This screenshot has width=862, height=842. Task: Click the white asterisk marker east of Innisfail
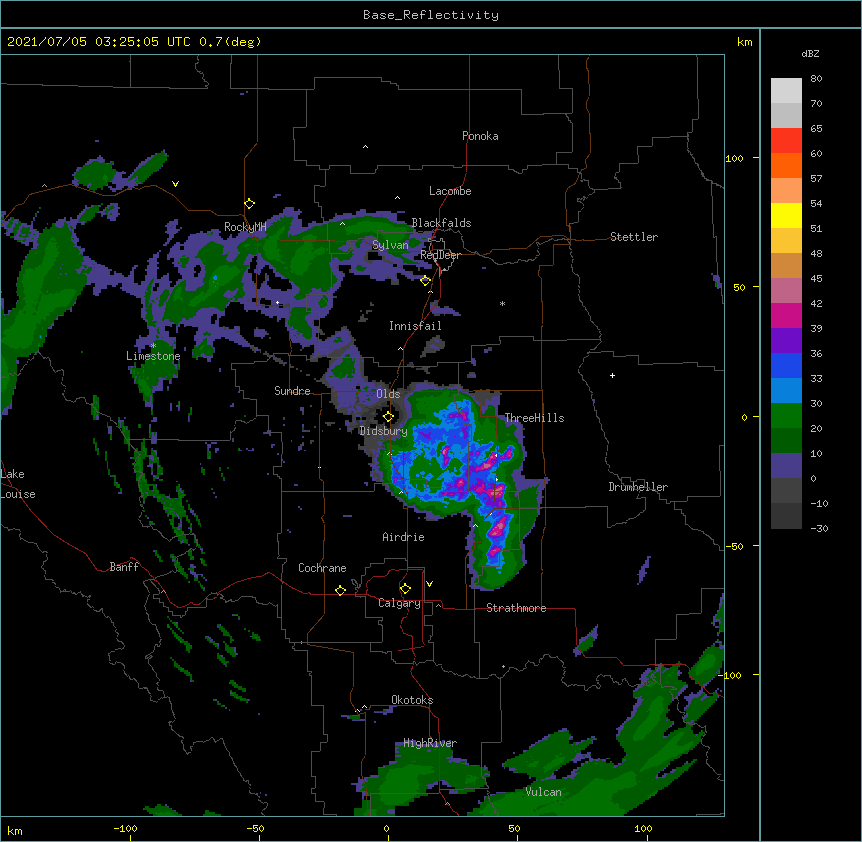point(502,303)
